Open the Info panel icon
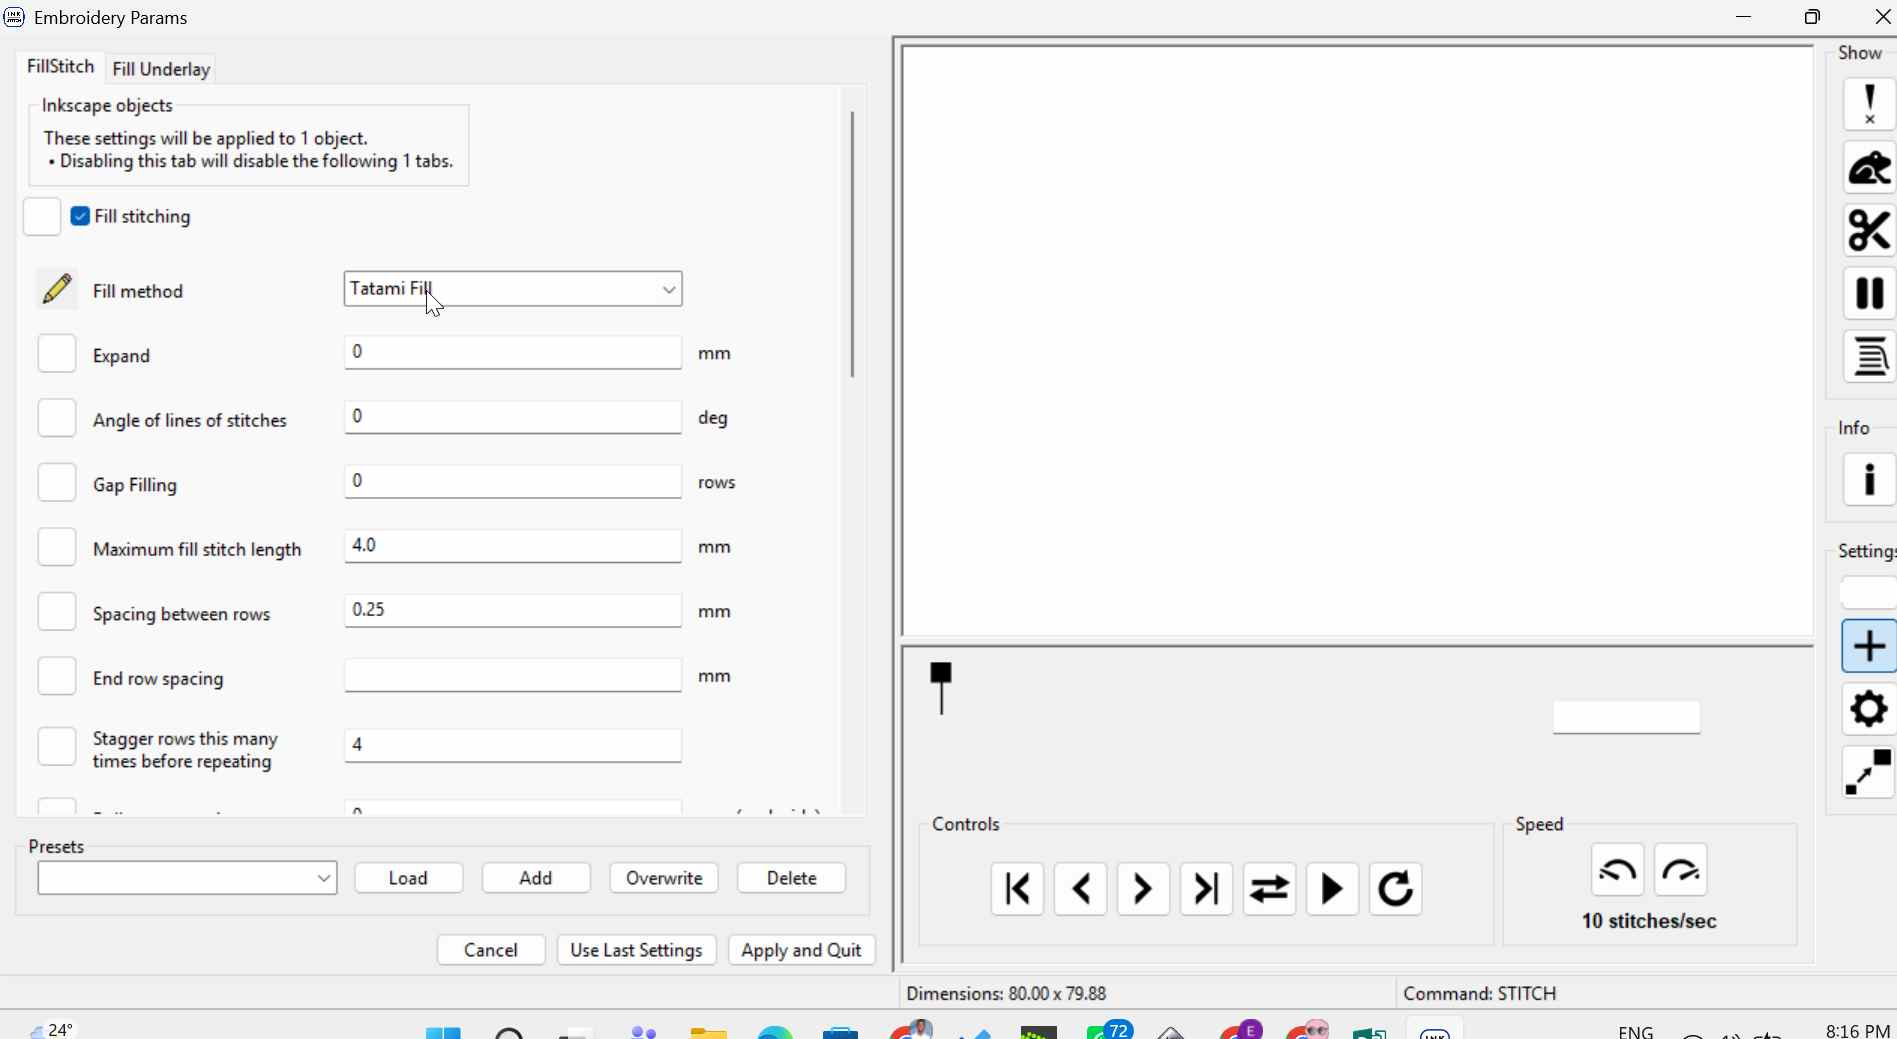The height and width of the screenshot is (1039, 1897). pos(1869,480)
